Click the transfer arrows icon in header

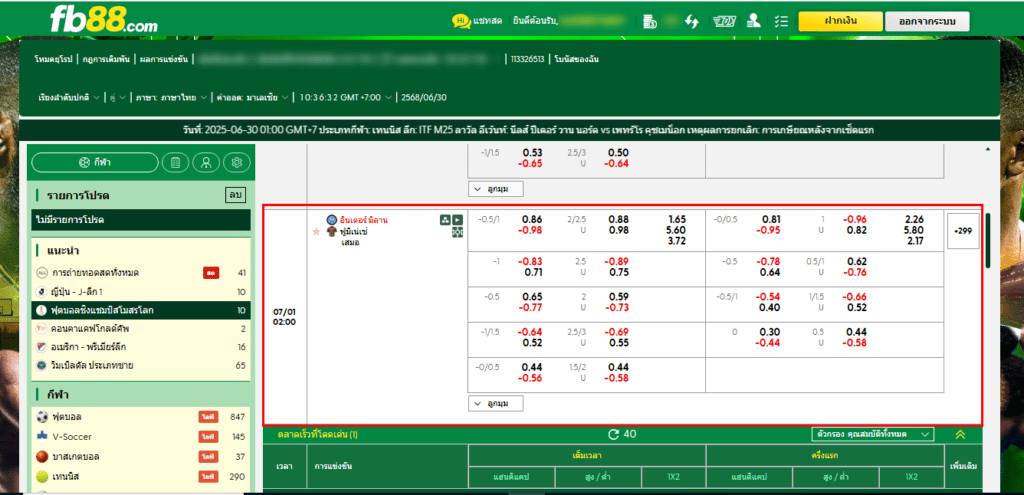692,22
